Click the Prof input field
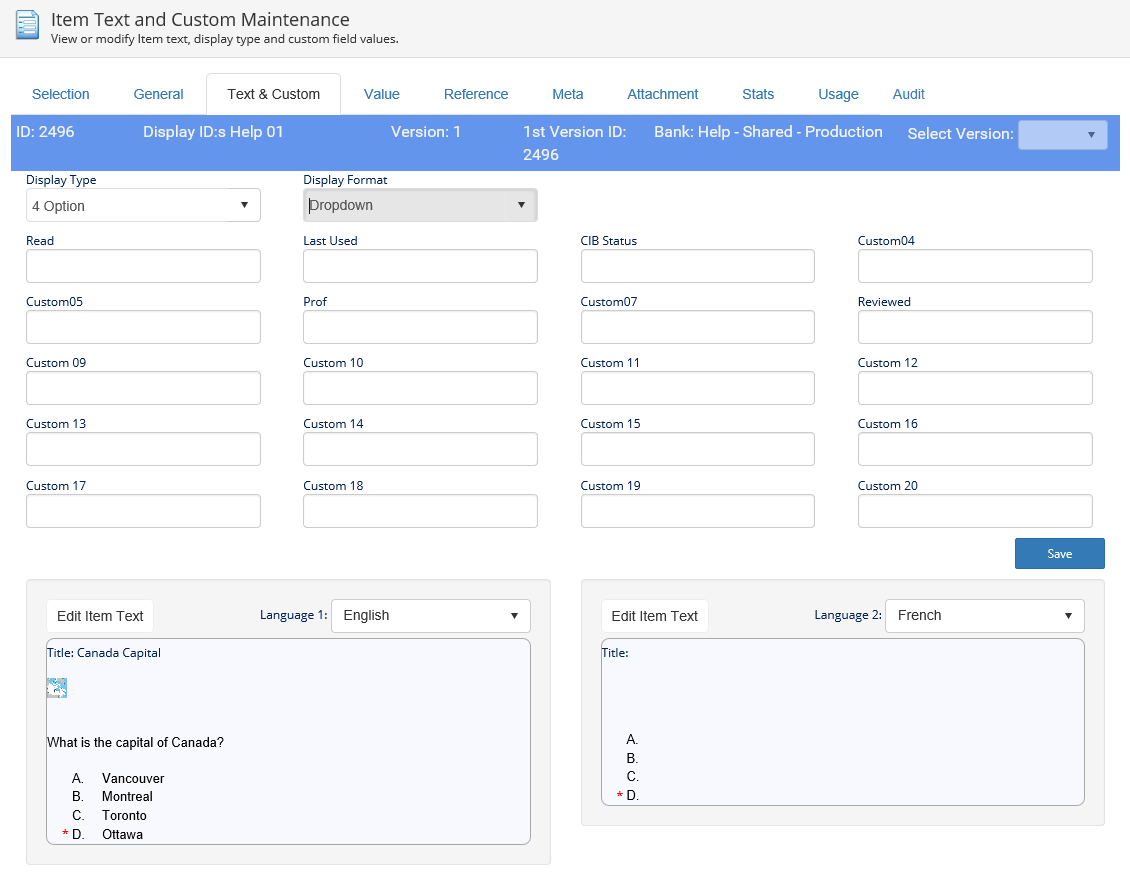 tap(420, 327)
